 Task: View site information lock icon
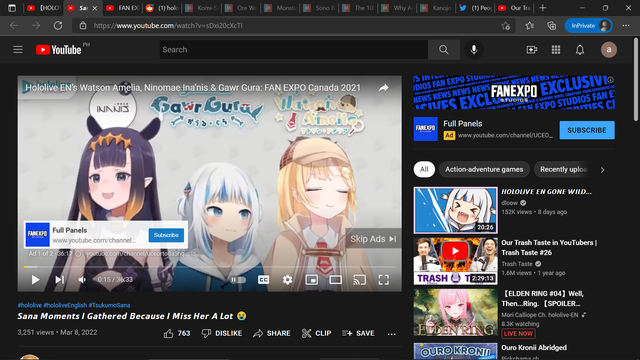[x=83, y=26]
